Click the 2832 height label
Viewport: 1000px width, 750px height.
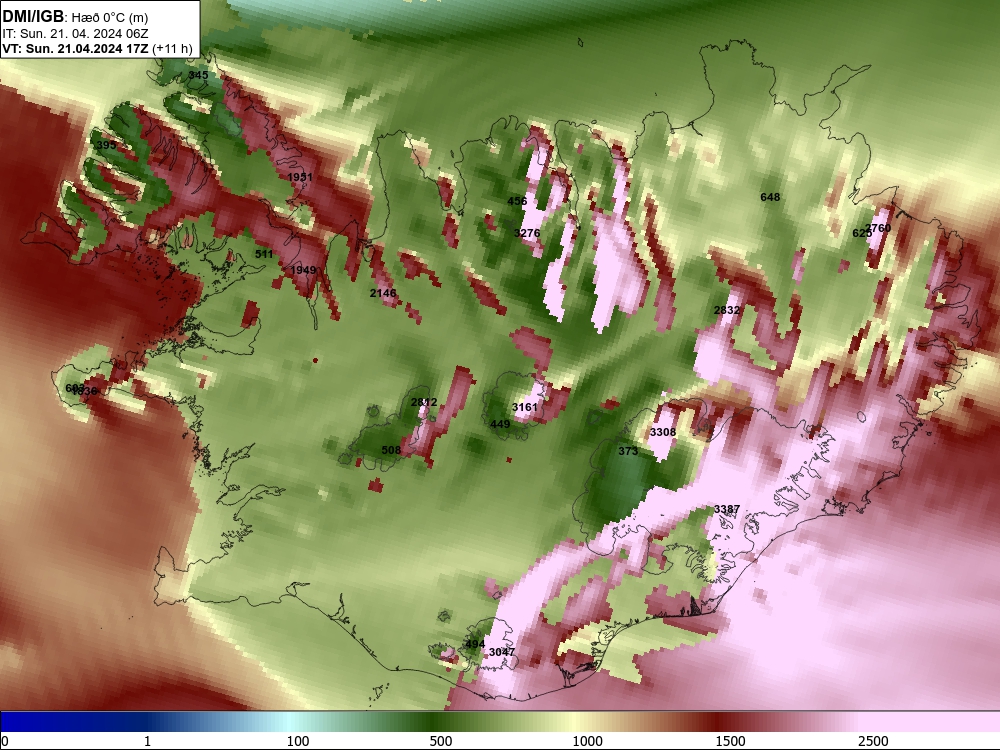(x=727, y=310)
